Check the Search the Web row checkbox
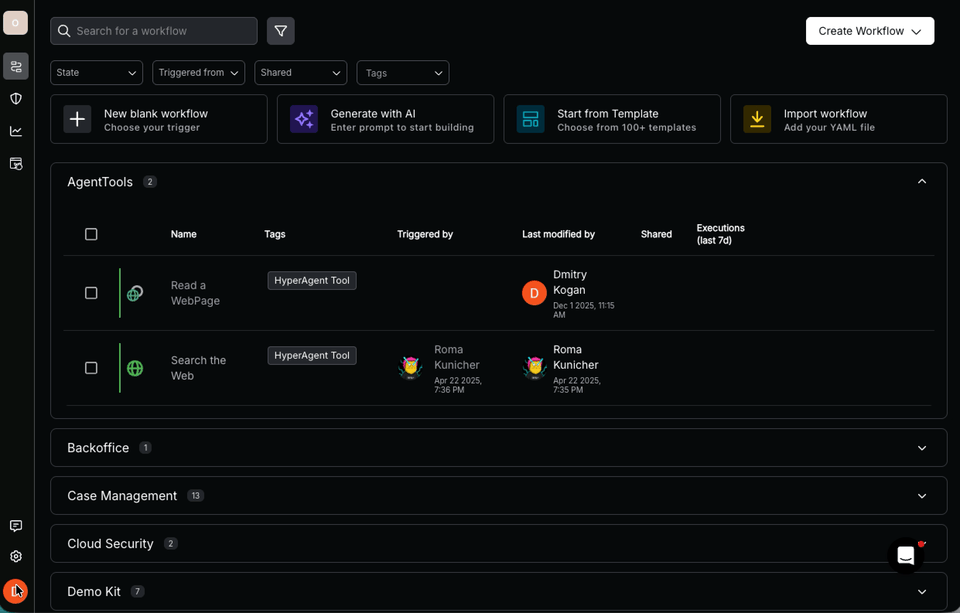Screen dimensions: 960x613 91,367
